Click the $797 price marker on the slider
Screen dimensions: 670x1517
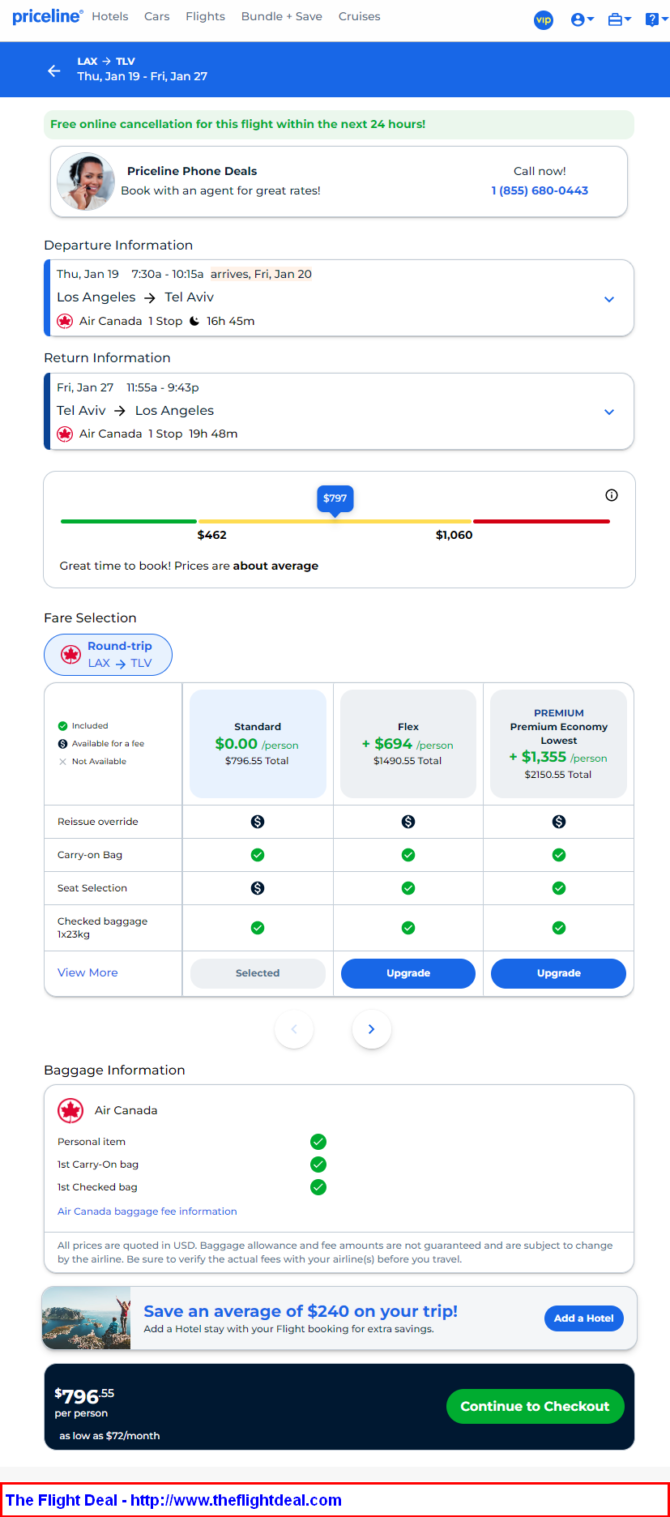(x=335, y=498)
